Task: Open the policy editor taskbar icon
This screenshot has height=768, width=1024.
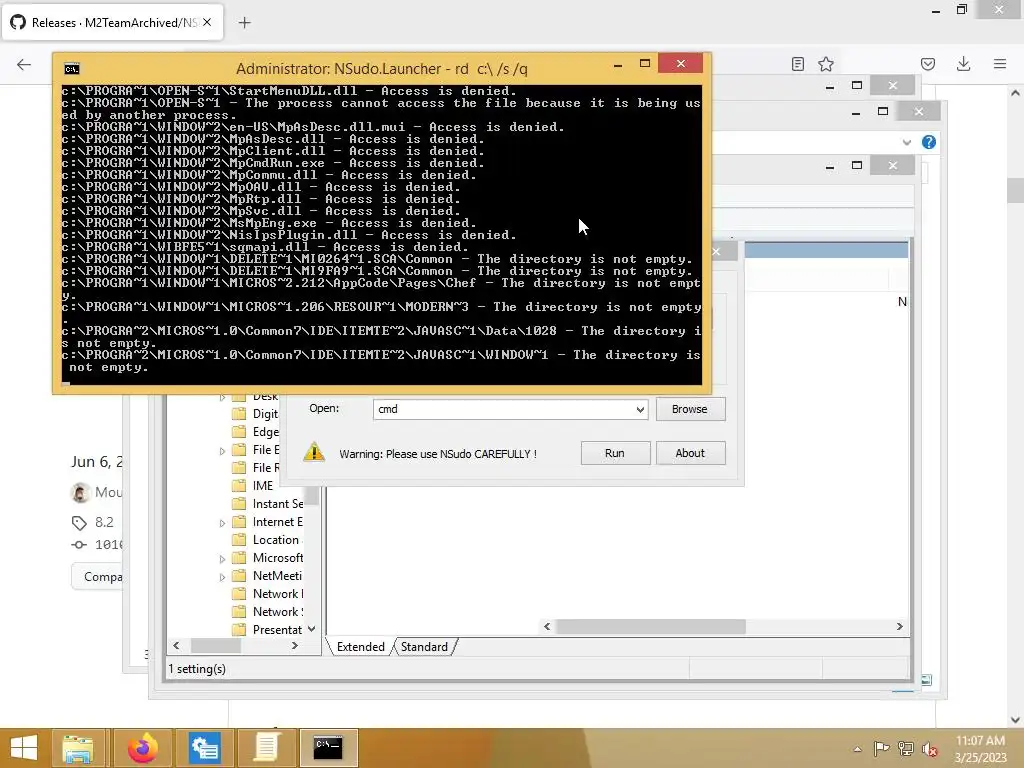Action: [204, 748]
